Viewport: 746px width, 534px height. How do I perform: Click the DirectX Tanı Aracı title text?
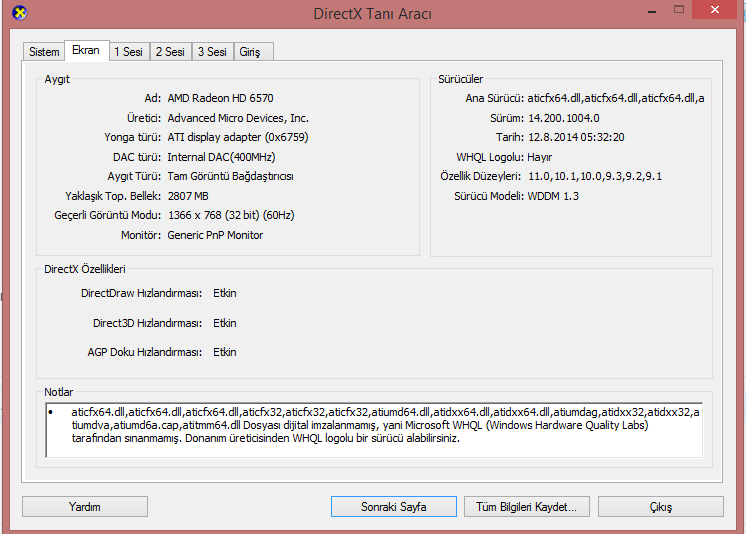pos(373,14)
